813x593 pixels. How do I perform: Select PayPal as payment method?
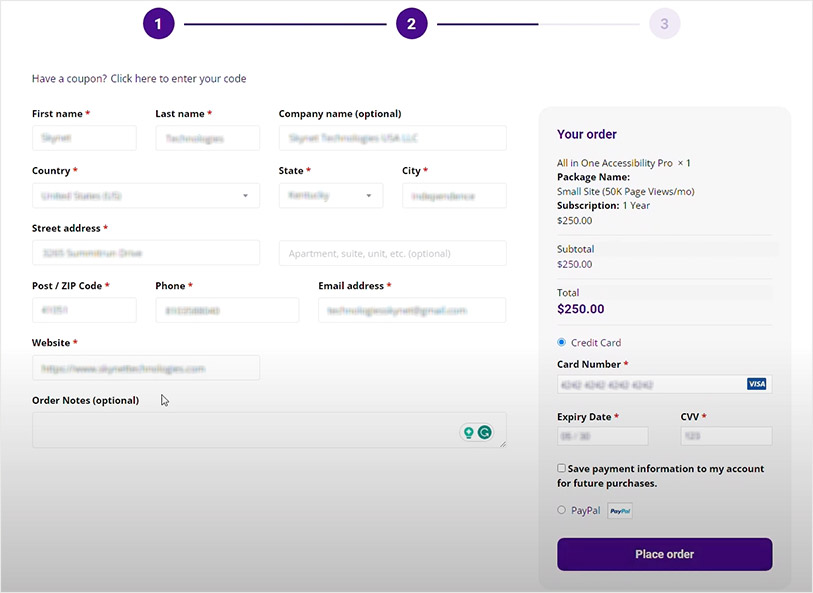coord(561,510)
